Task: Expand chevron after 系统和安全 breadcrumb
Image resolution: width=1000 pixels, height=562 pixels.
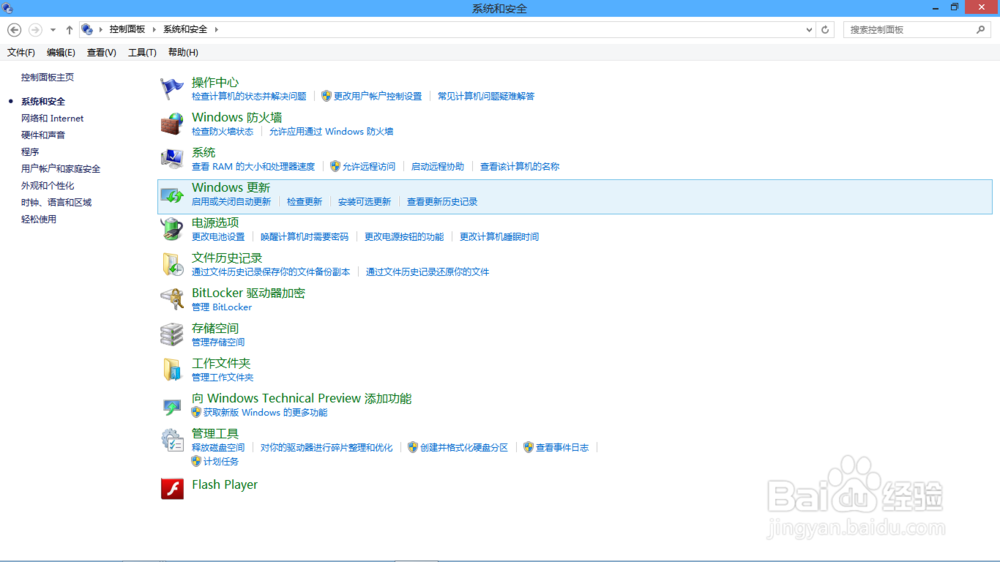Action: click(216, 29)
